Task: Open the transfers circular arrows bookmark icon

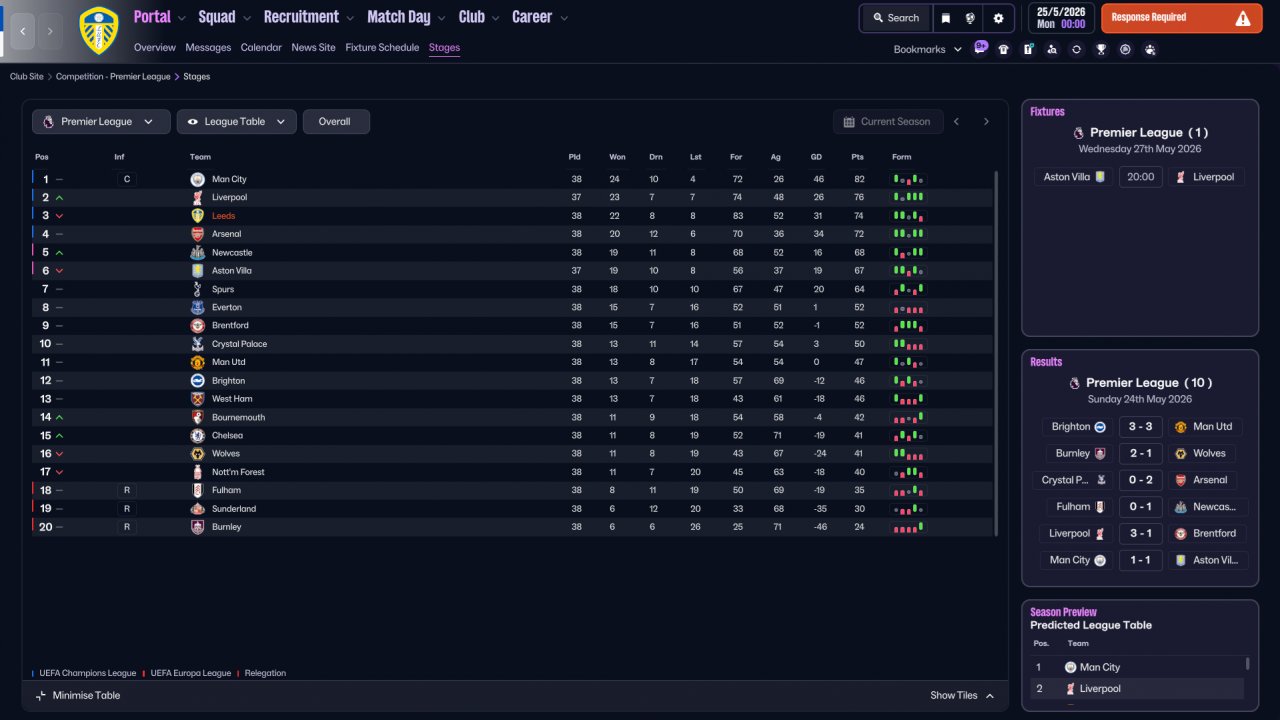Action: [x=1076, y=49]
